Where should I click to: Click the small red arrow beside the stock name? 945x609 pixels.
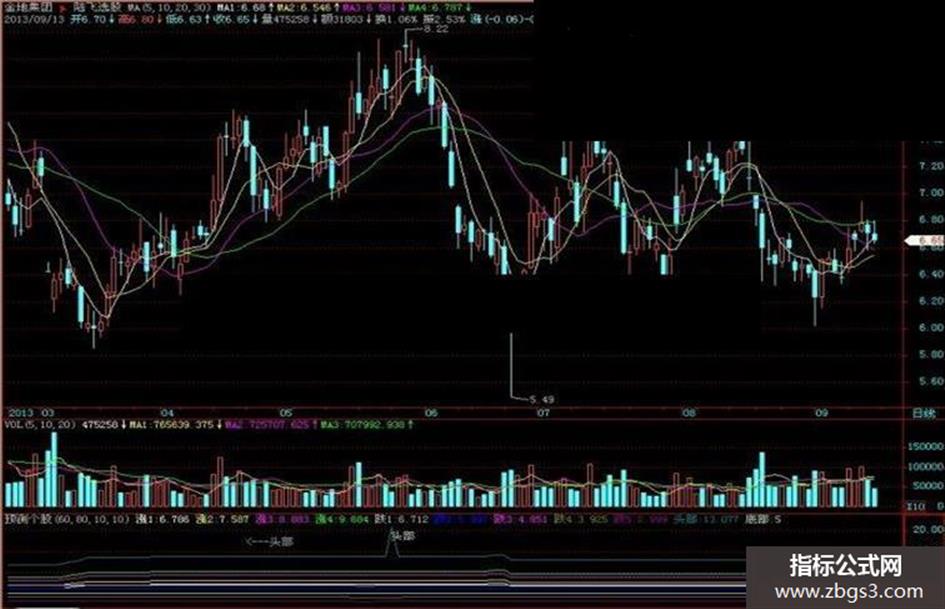62,8
